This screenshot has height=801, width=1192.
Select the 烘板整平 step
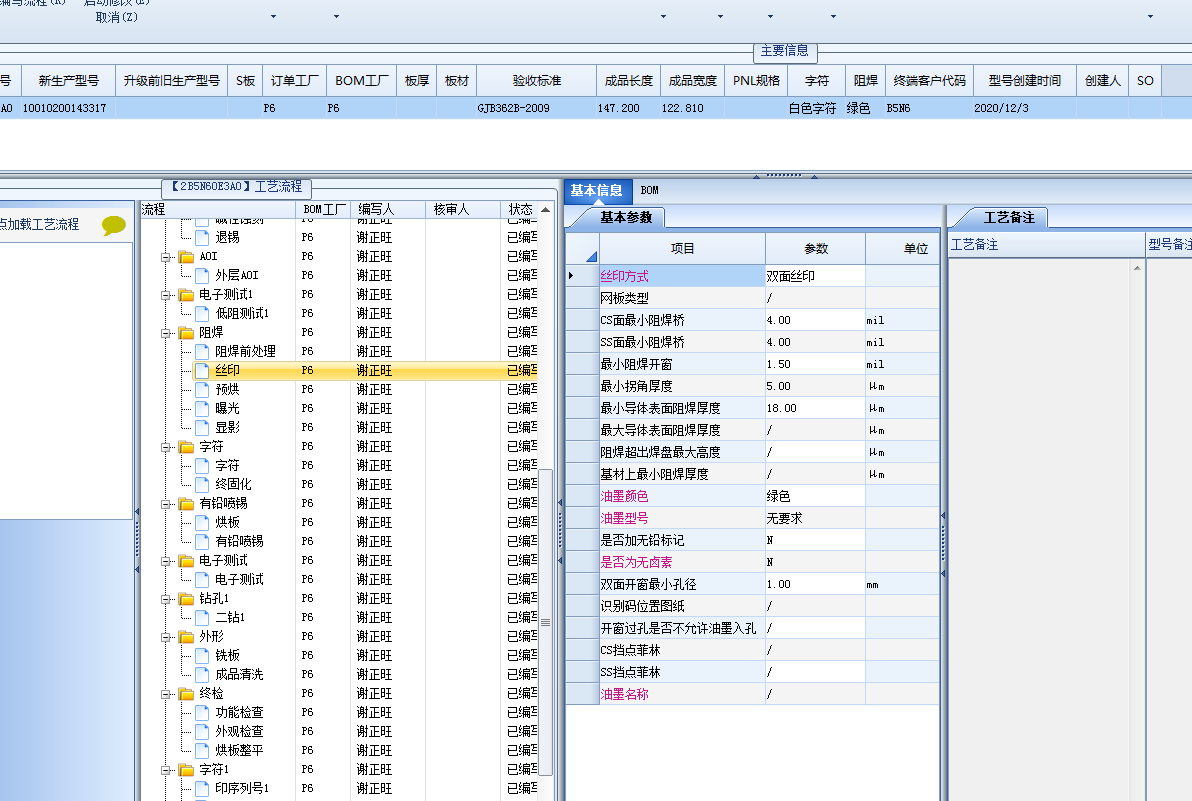click(239, 751)
